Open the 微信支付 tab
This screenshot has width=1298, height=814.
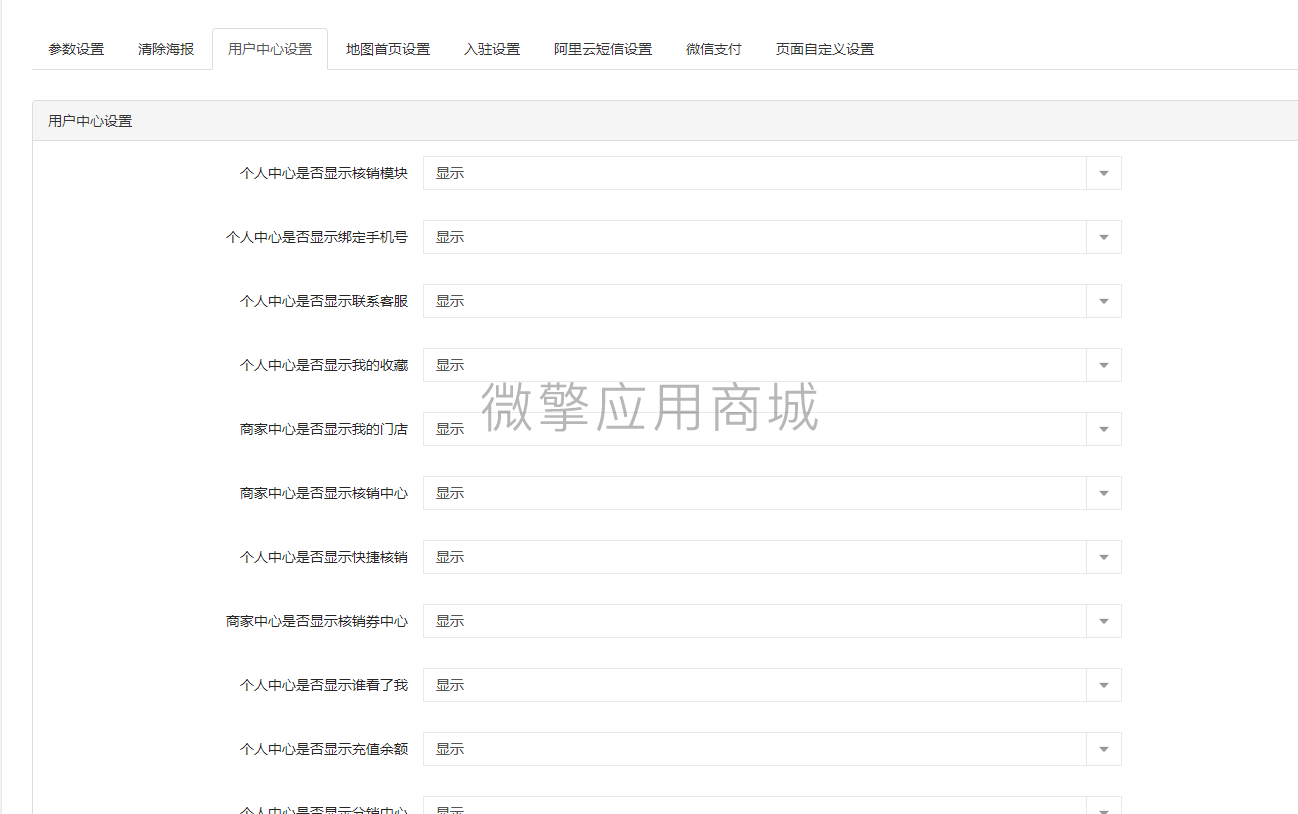click(x=714, y=49)
